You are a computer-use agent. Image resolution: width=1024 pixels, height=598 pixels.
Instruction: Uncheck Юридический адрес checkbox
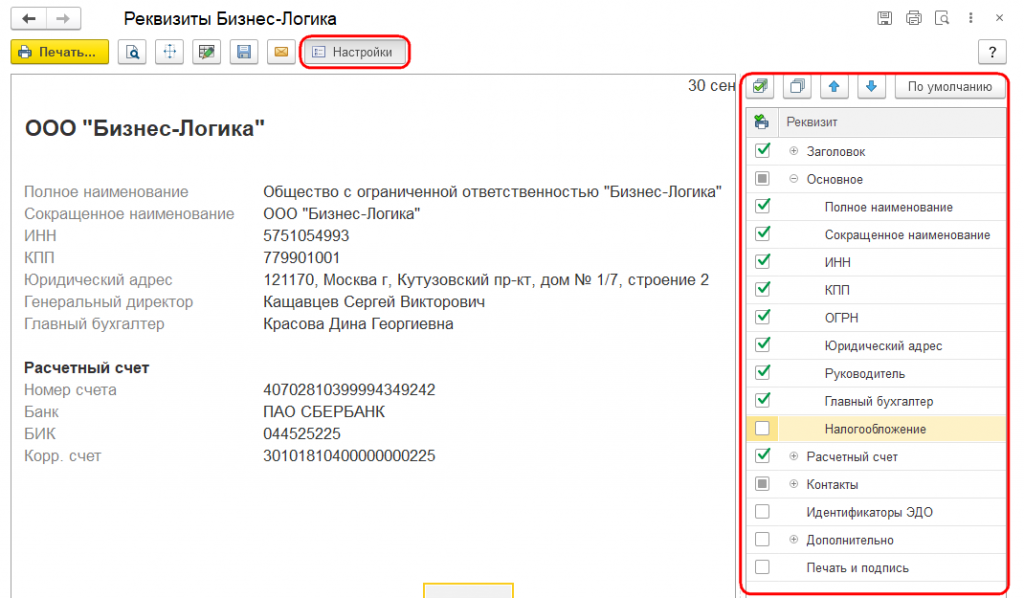(762, 345)
